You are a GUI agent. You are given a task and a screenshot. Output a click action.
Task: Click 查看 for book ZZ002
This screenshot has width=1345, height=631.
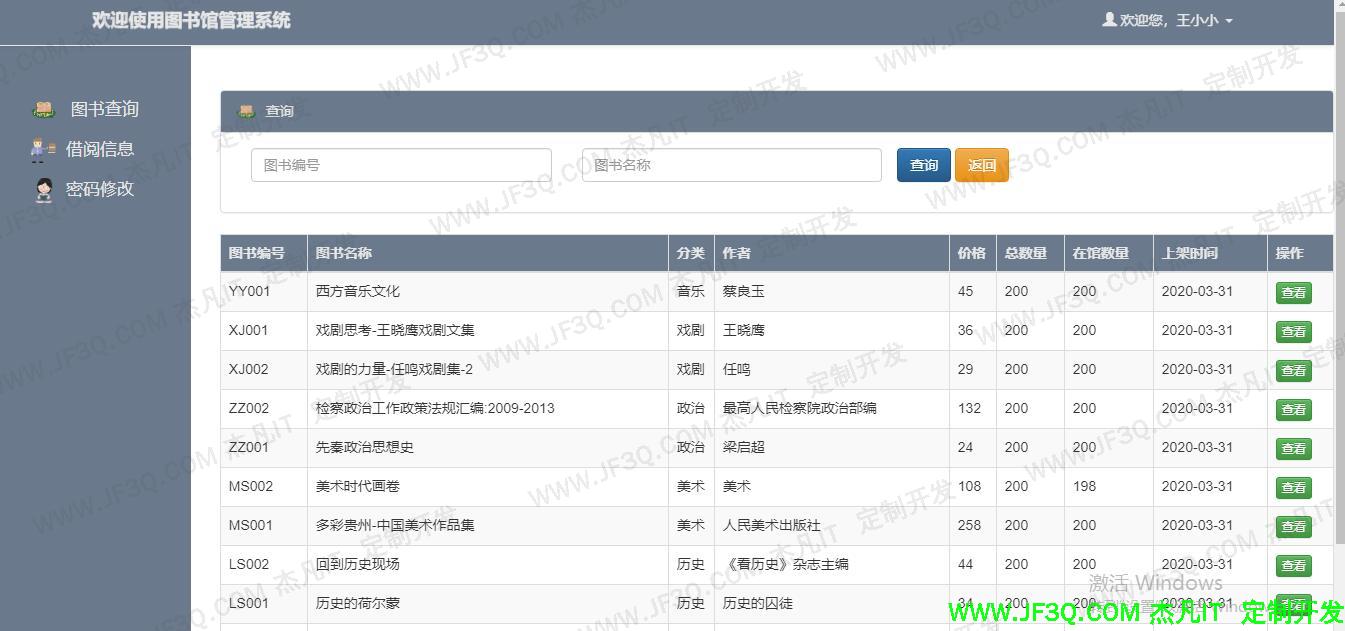[x=1293, y=410]
